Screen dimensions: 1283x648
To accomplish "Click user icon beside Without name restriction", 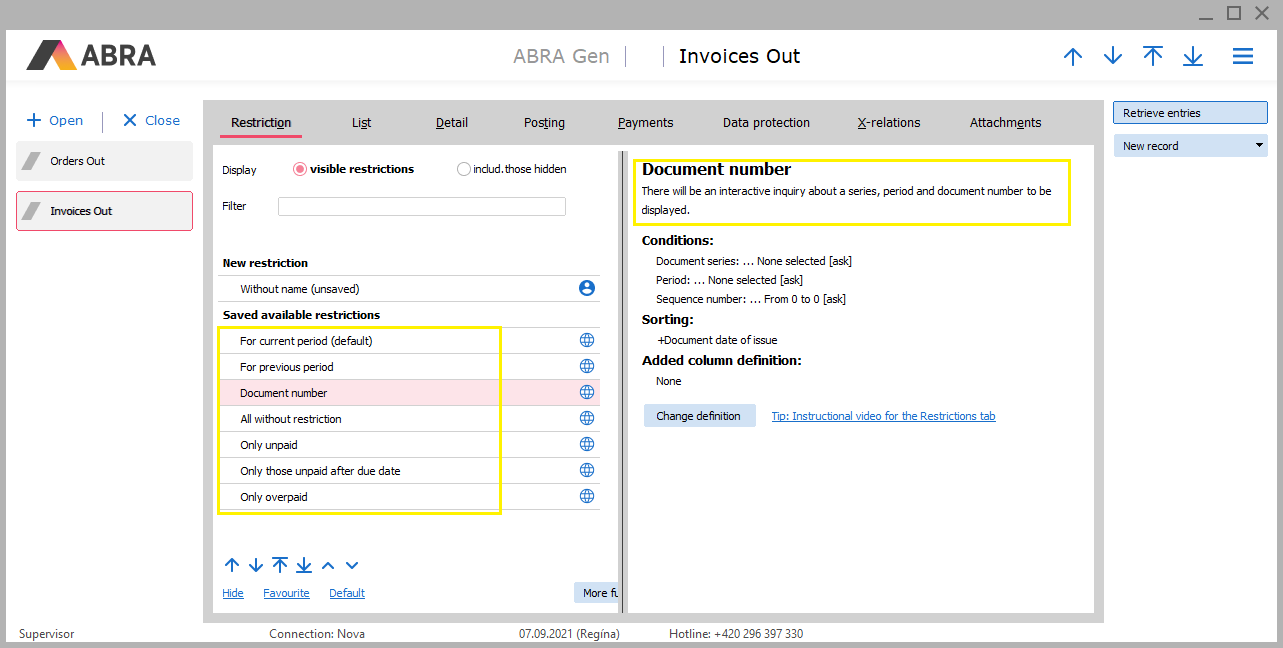I will (x=587, y=289).
